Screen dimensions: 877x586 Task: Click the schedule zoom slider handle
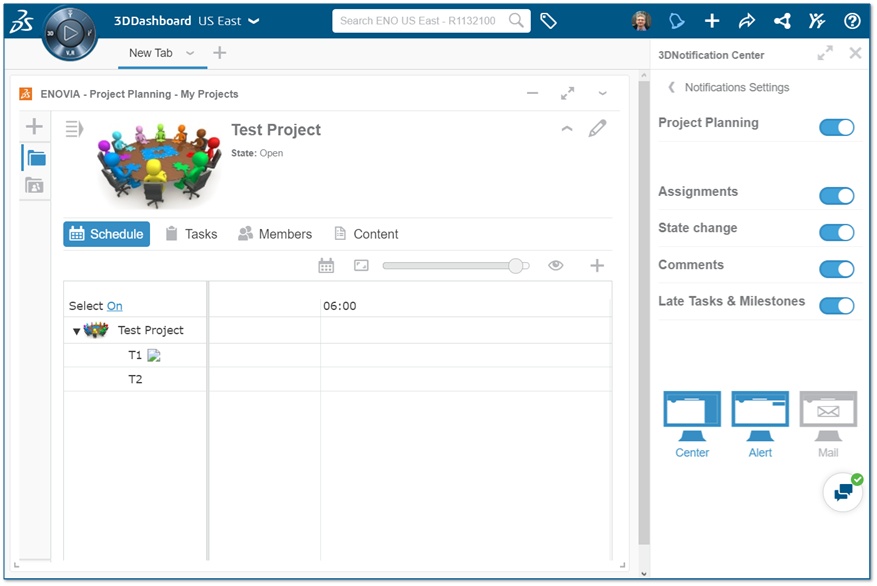point(516,266)
